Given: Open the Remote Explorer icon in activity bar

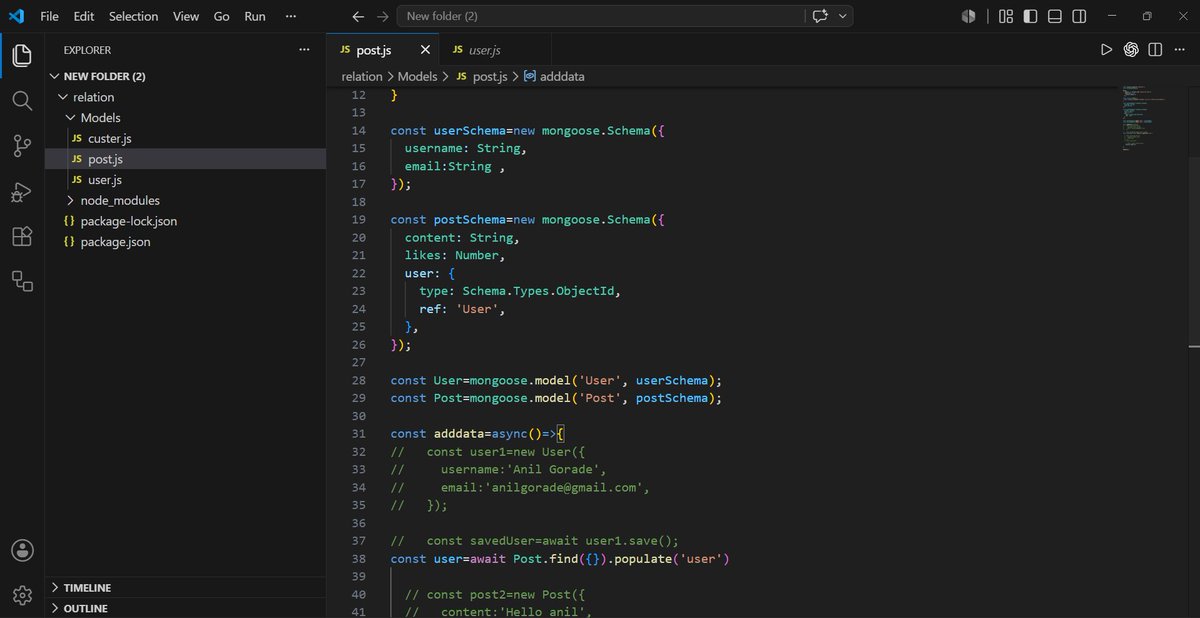Looking at the screenshot, I should 22,281.
